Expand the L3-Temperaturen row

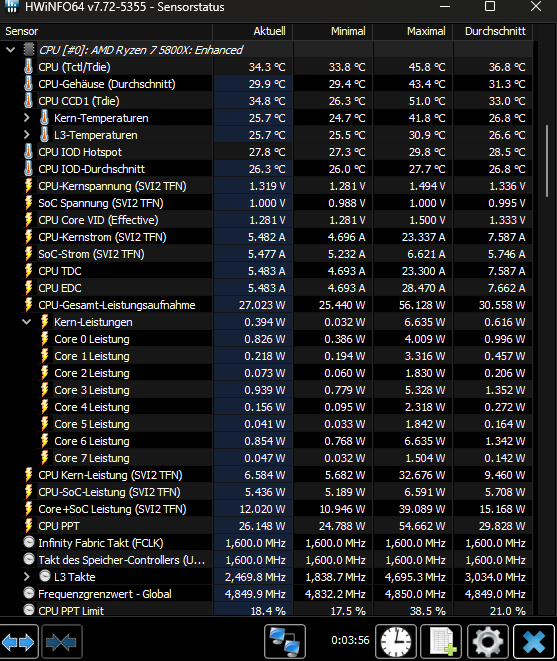tap(27, 135)
